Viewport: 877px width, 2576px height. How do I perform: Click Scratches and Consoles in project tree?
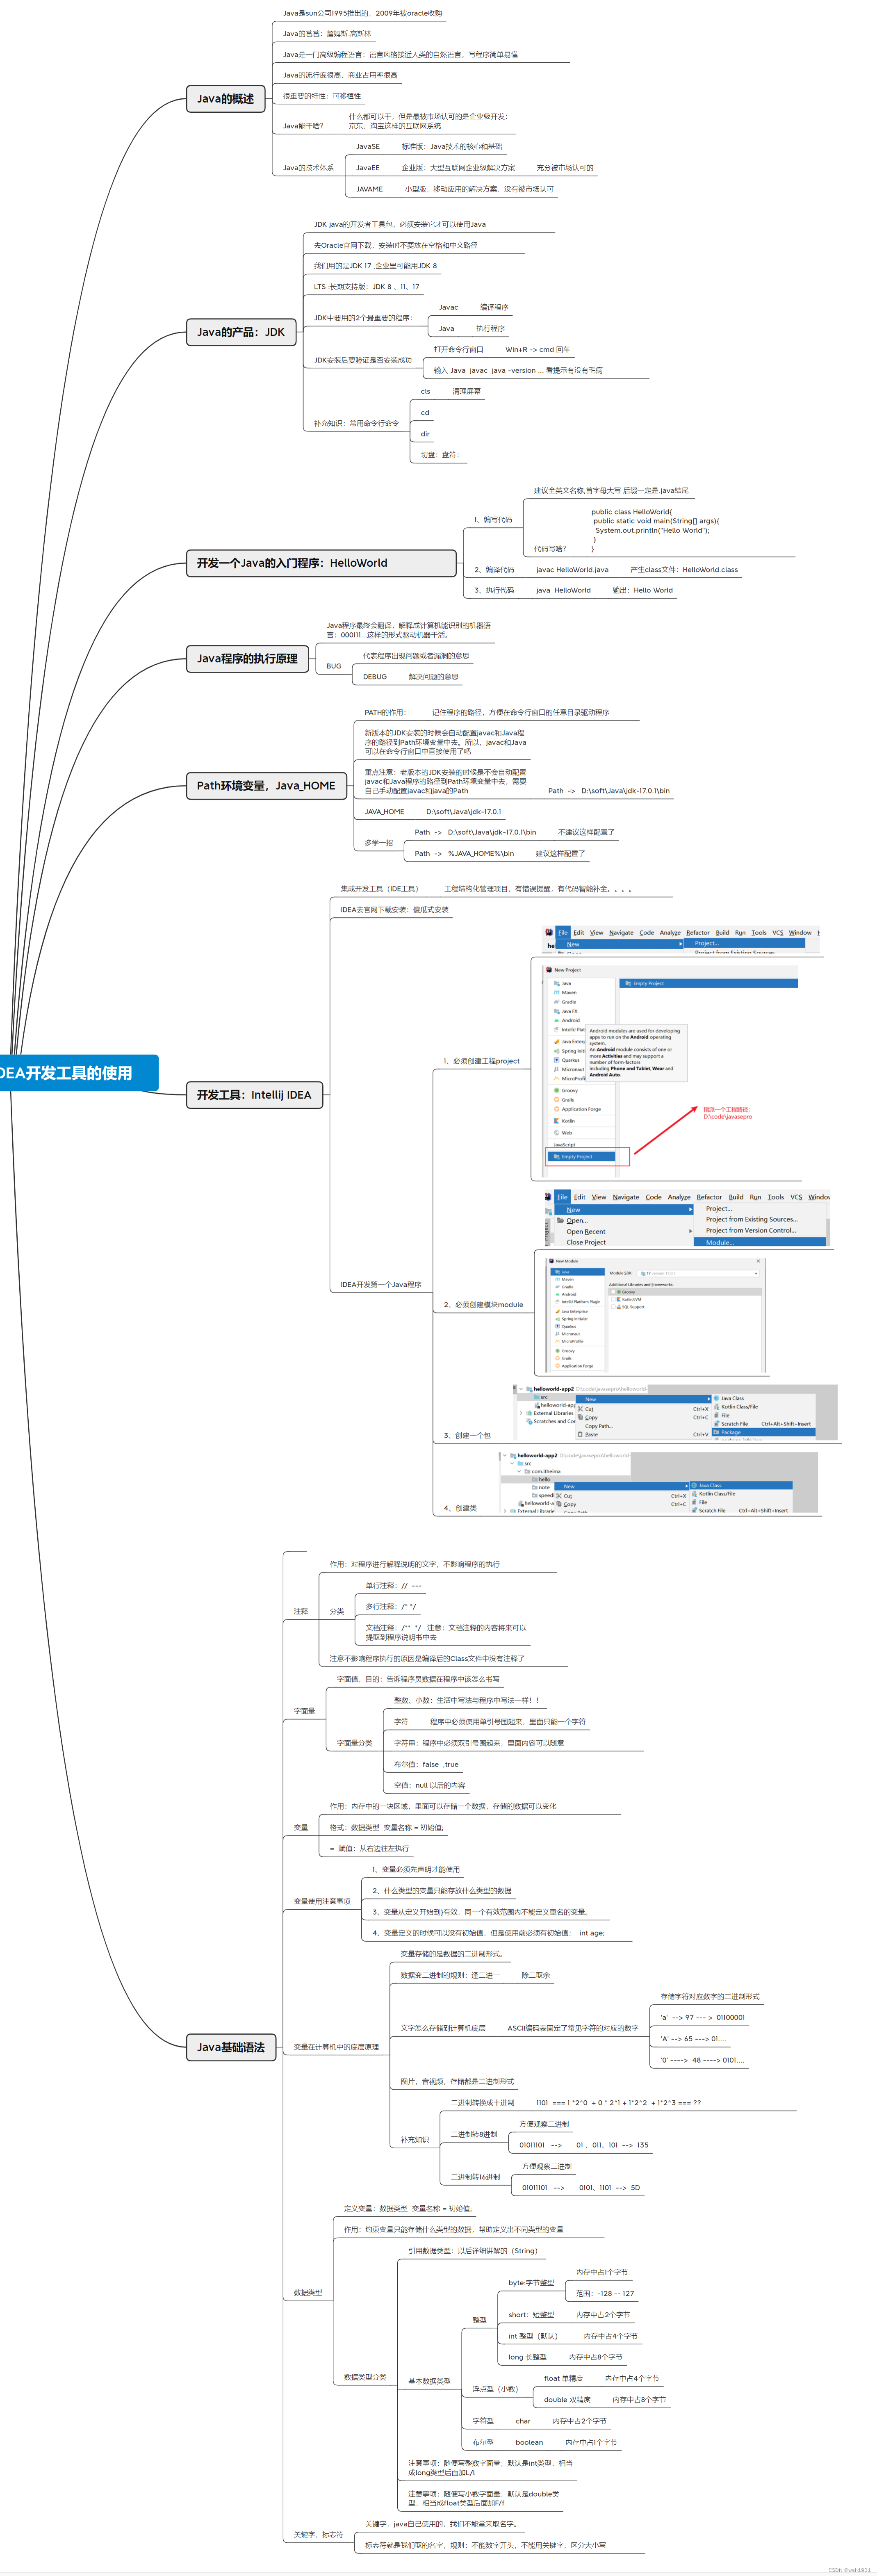pyautogui.click(x=552, y=1421)
